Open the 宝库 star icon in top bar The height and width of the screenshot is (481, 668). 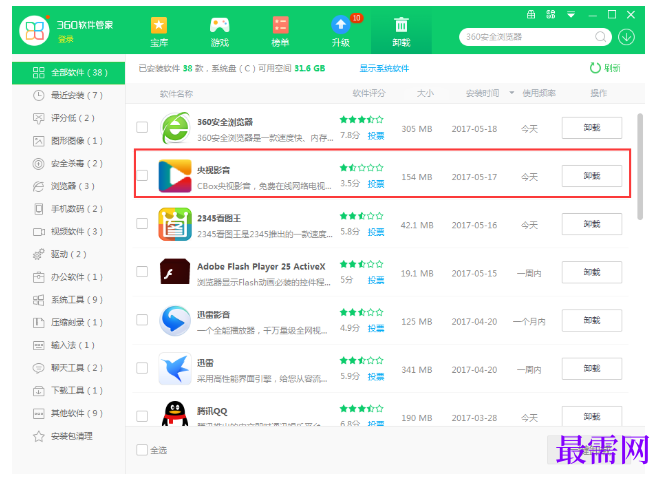(159, 26)
